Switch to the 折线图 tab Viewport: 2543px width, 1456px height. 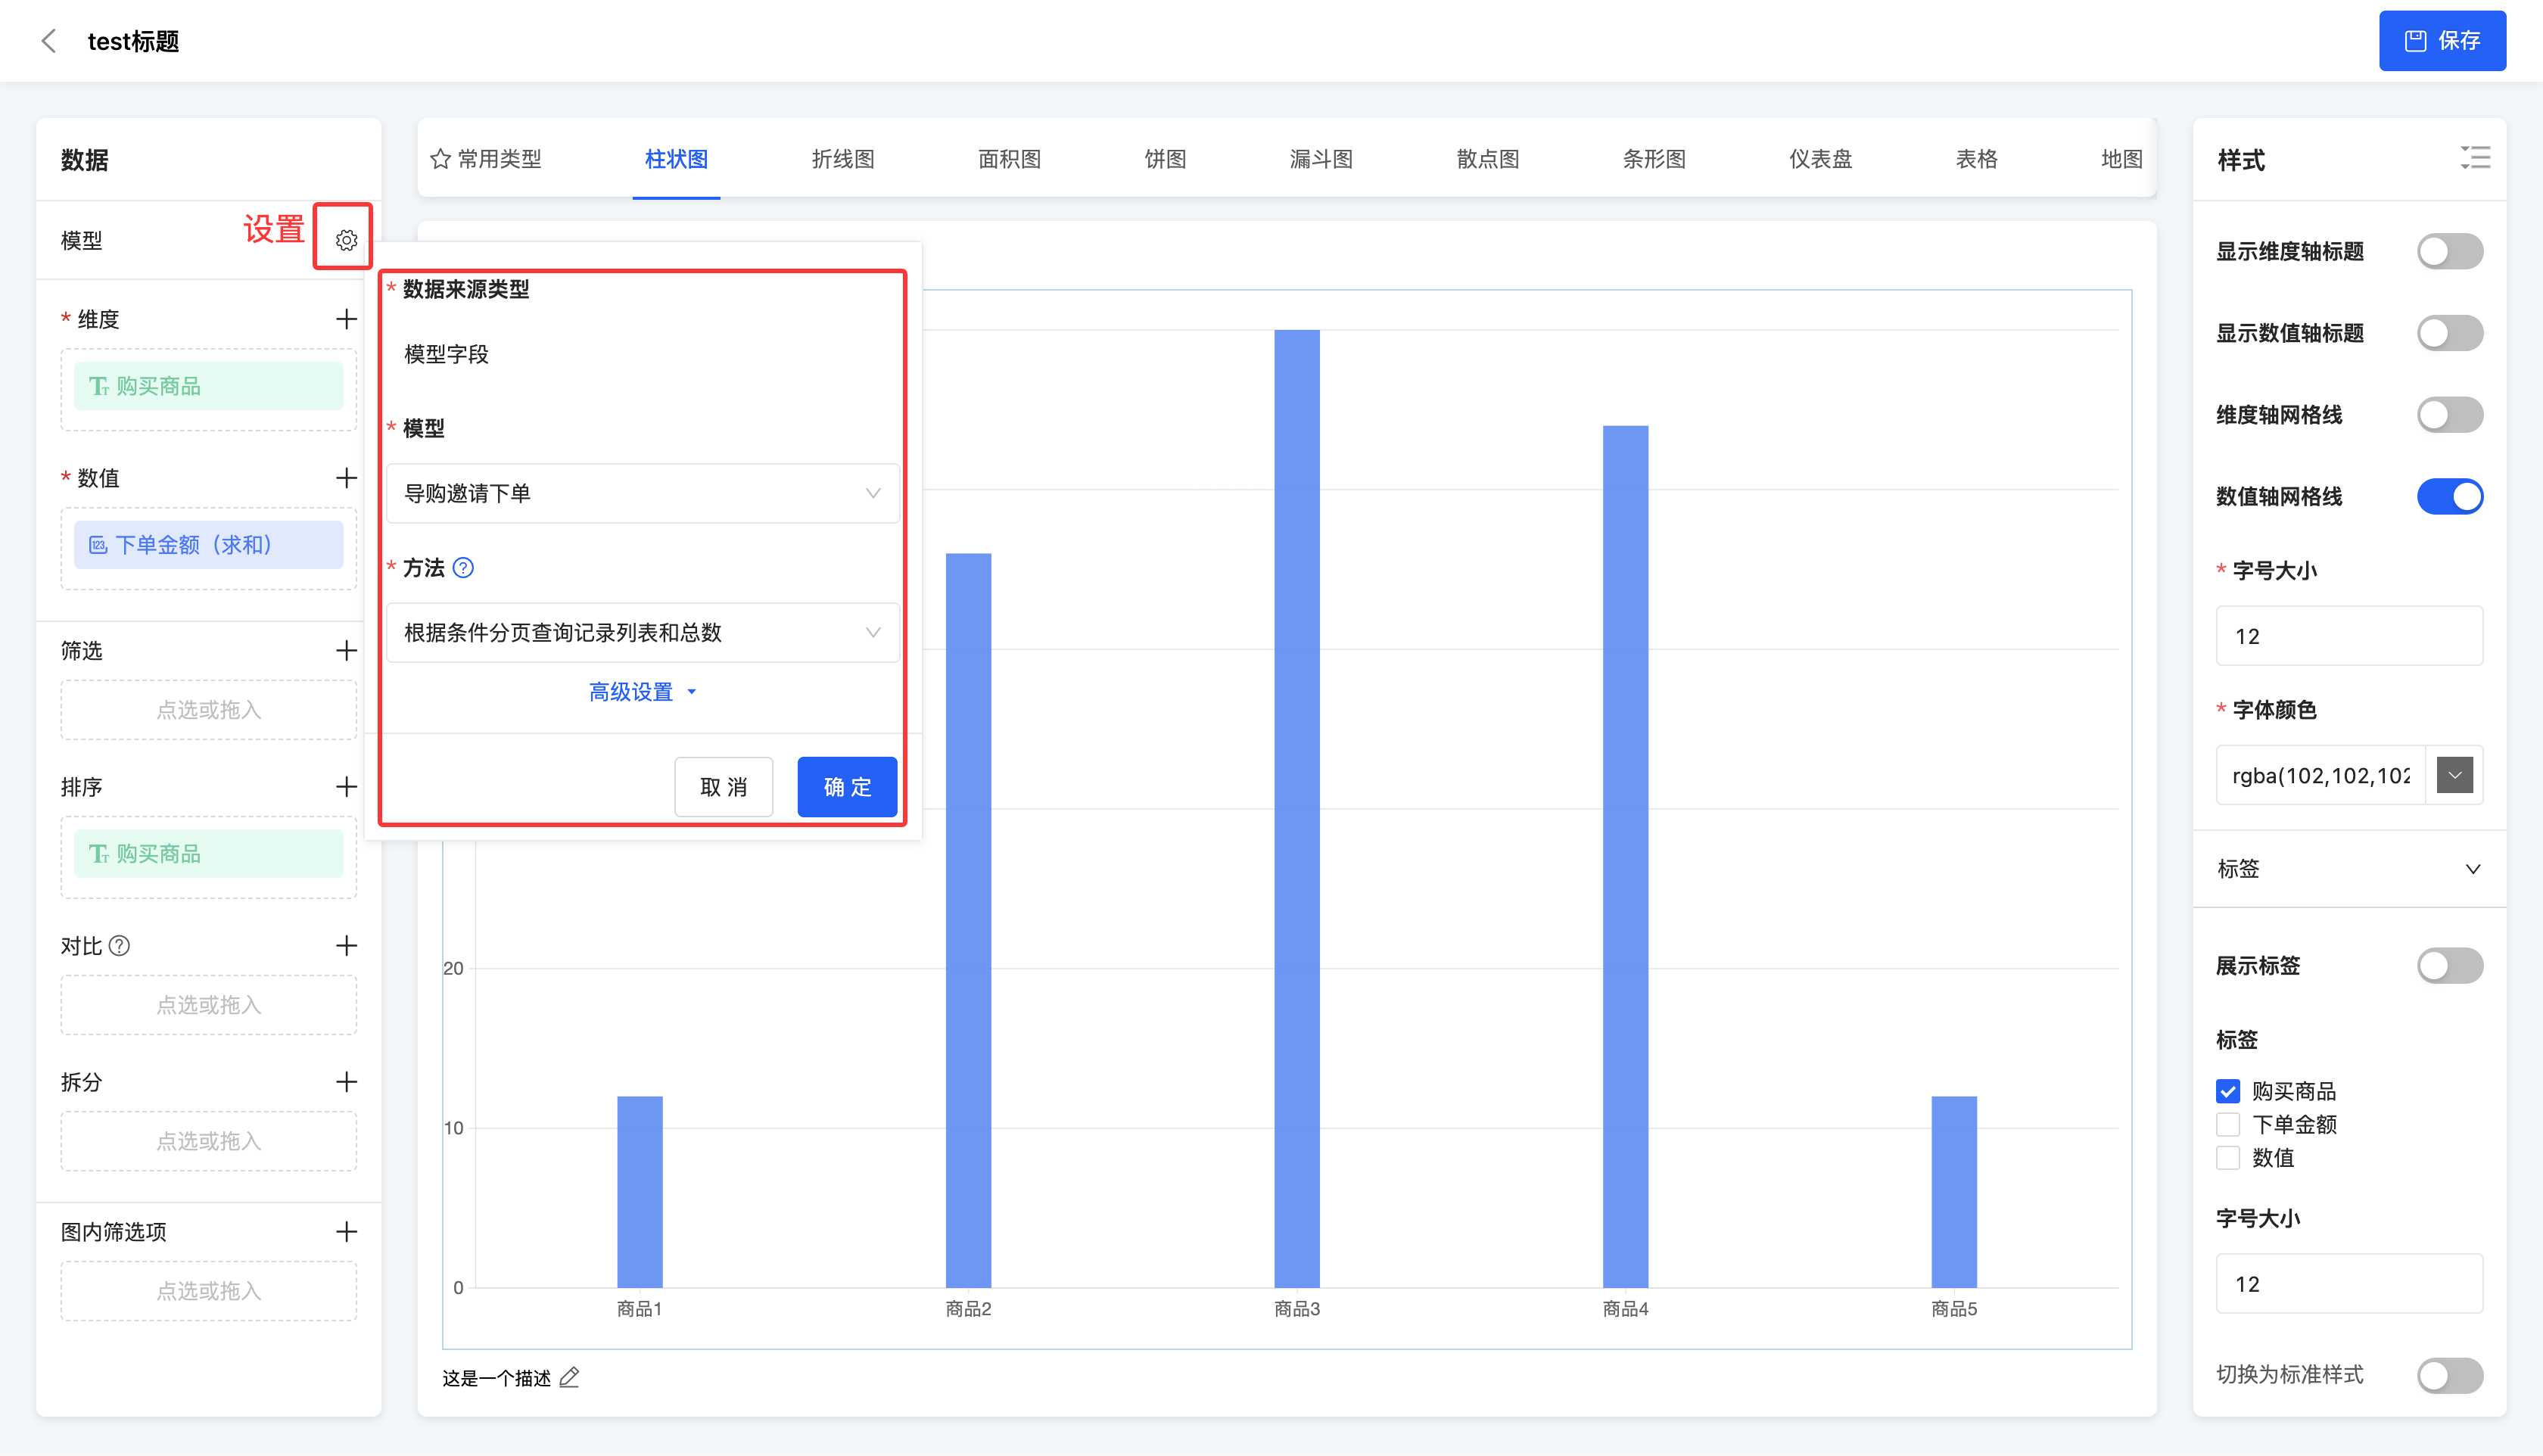coord(842,159)
